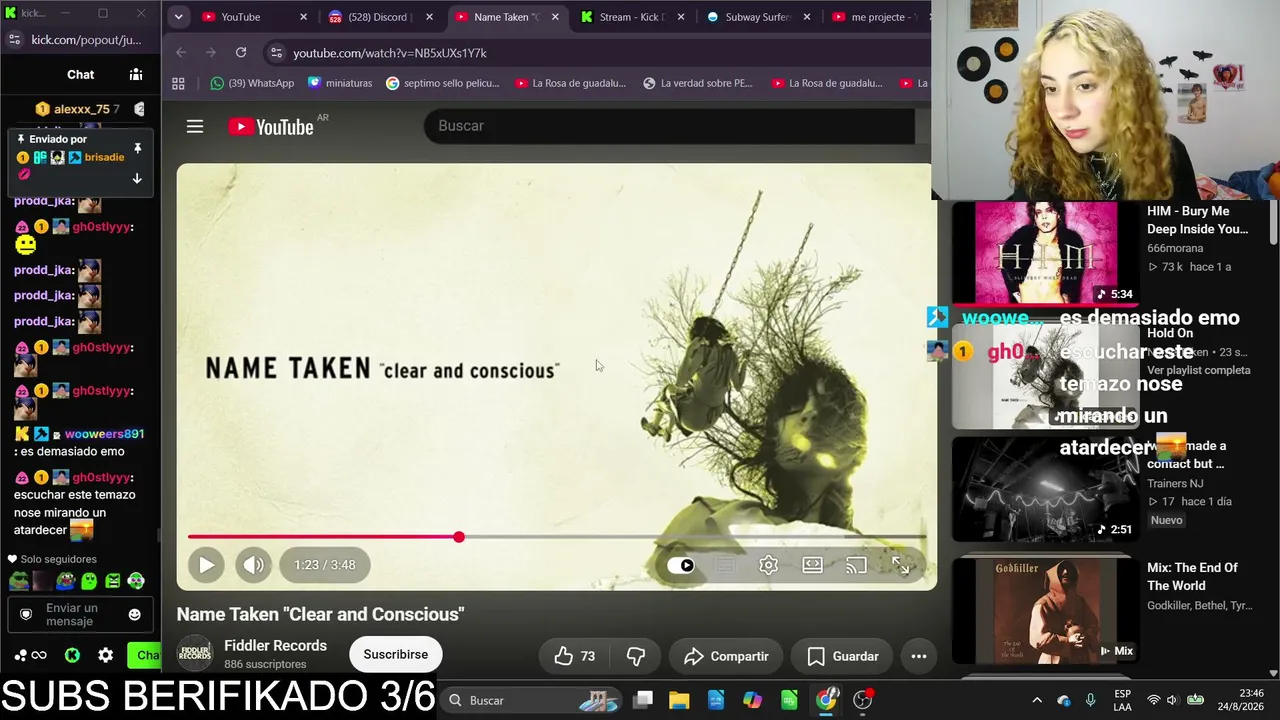Play the Name Taken video

tap(206, 565)
